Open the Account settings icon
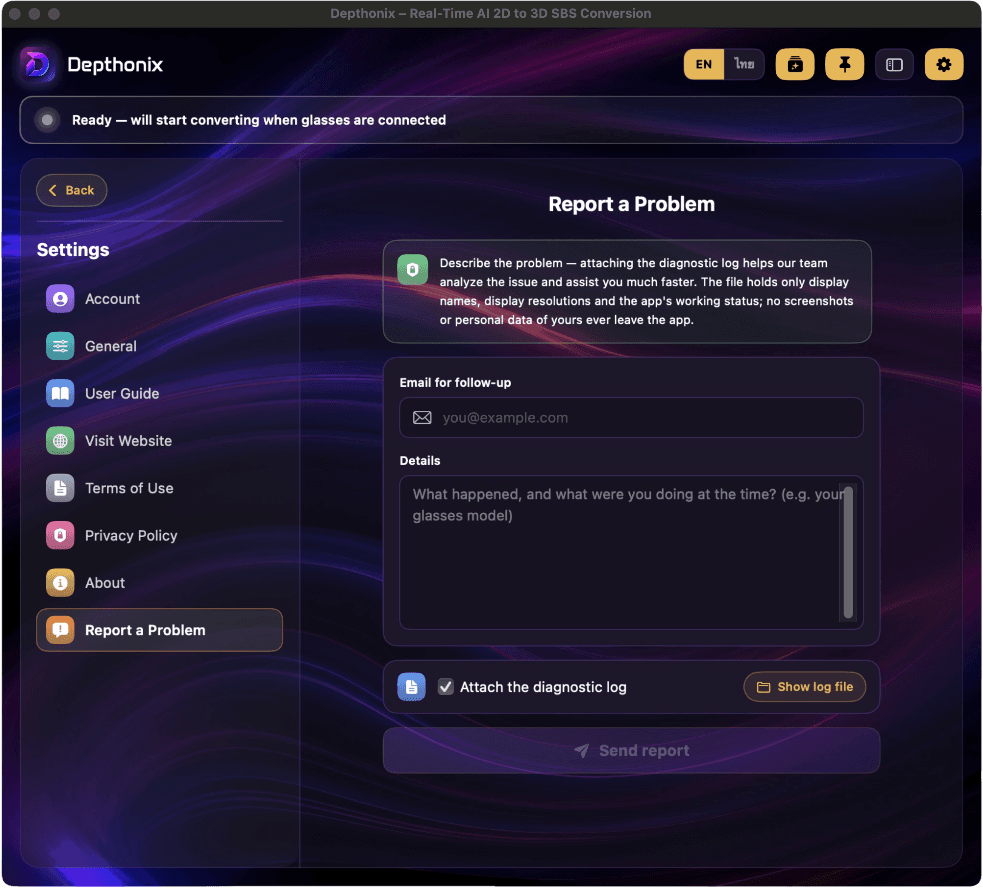The height and width of the screenshot is (888, 983). click(x=60, y=299)
